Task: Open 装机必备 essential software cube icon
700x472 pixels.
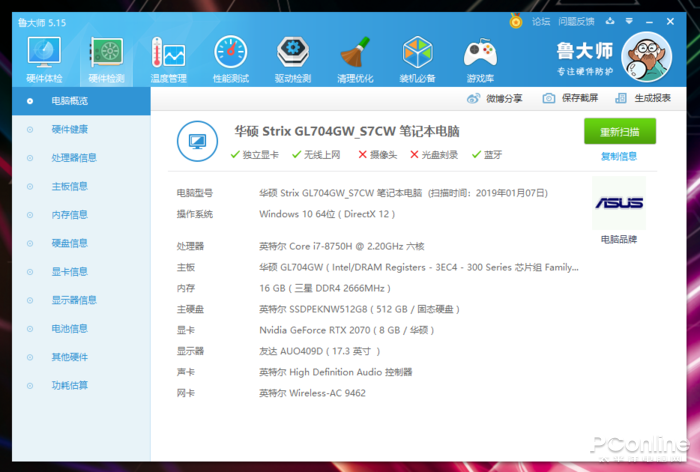Action: (417, 60)
